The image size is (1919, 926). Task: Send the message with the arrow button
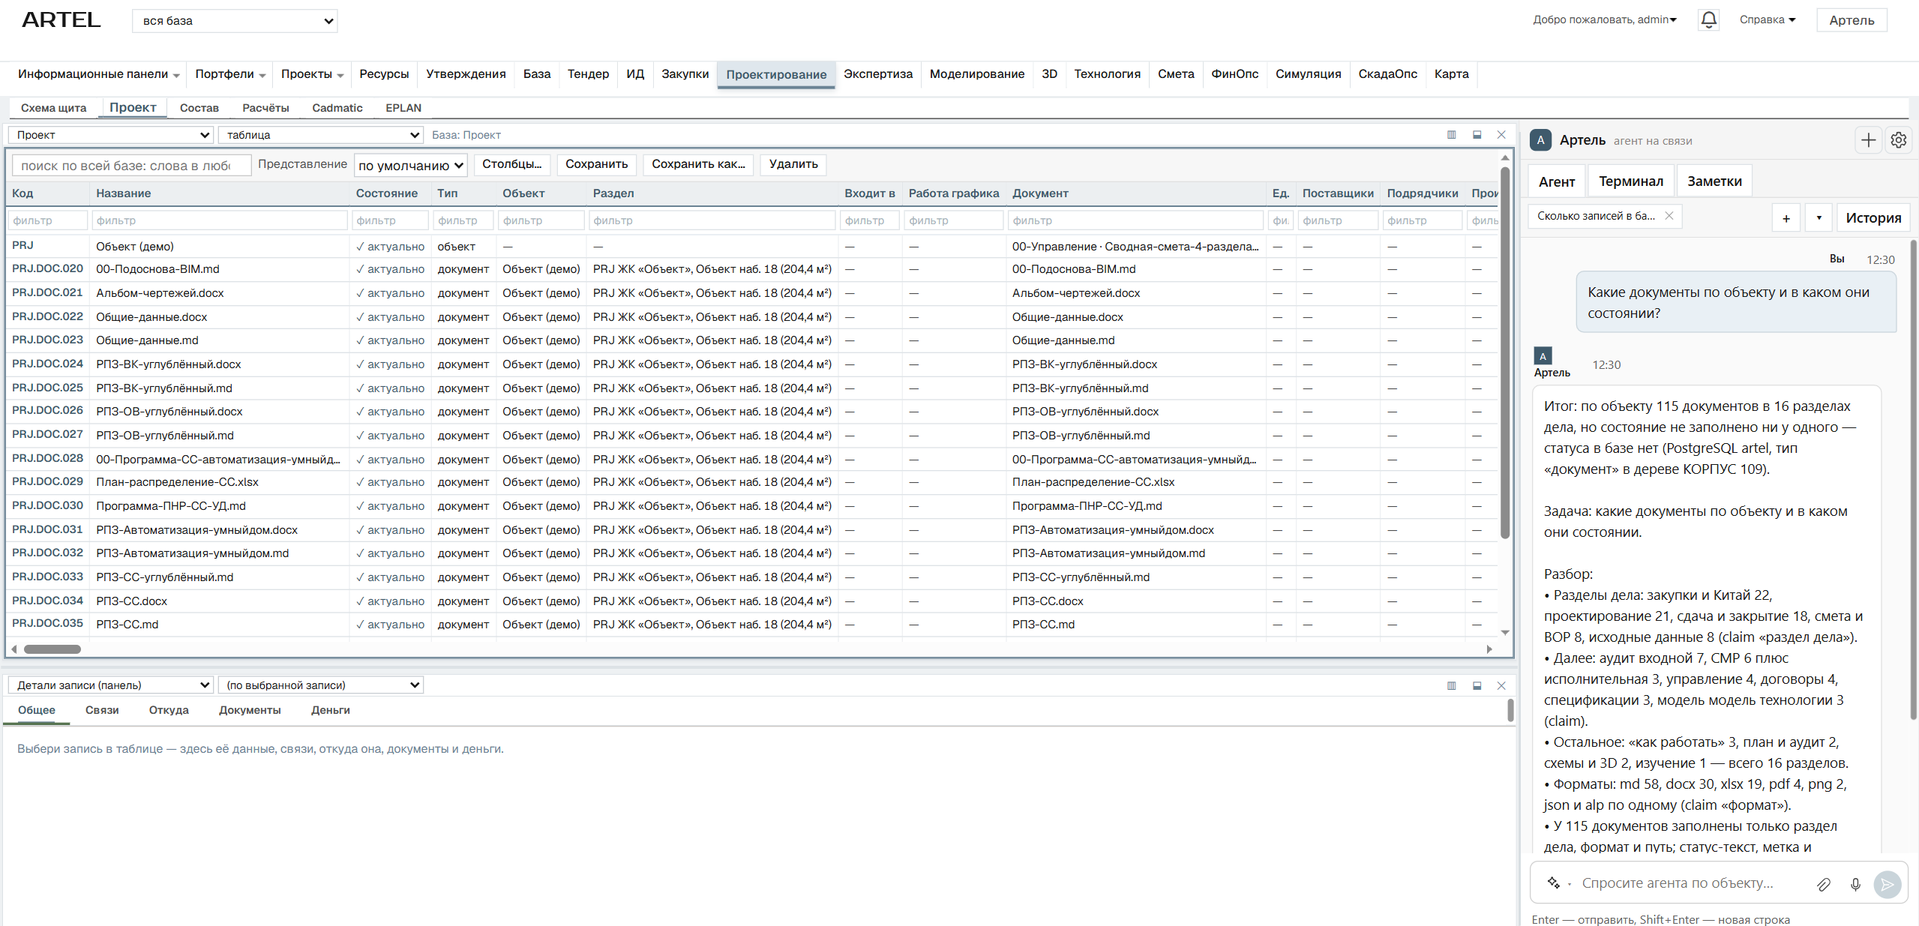[1887, 884]
